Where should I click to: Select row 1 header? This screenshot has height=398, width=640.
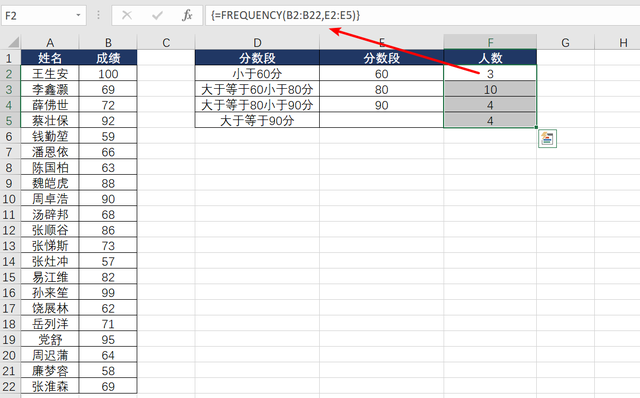[x=10, y=58]
